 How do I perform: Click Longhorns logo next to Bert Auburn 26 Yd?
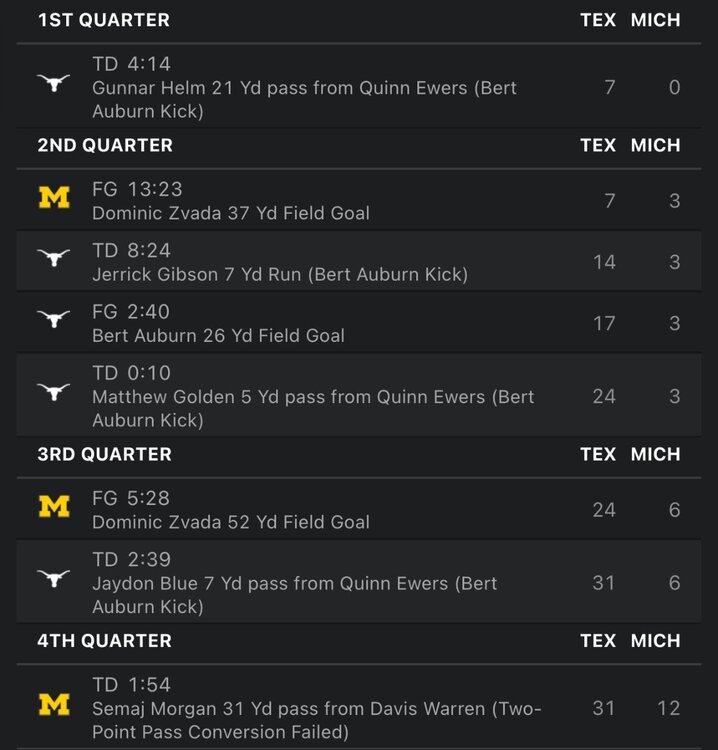(x=54, y=320)
